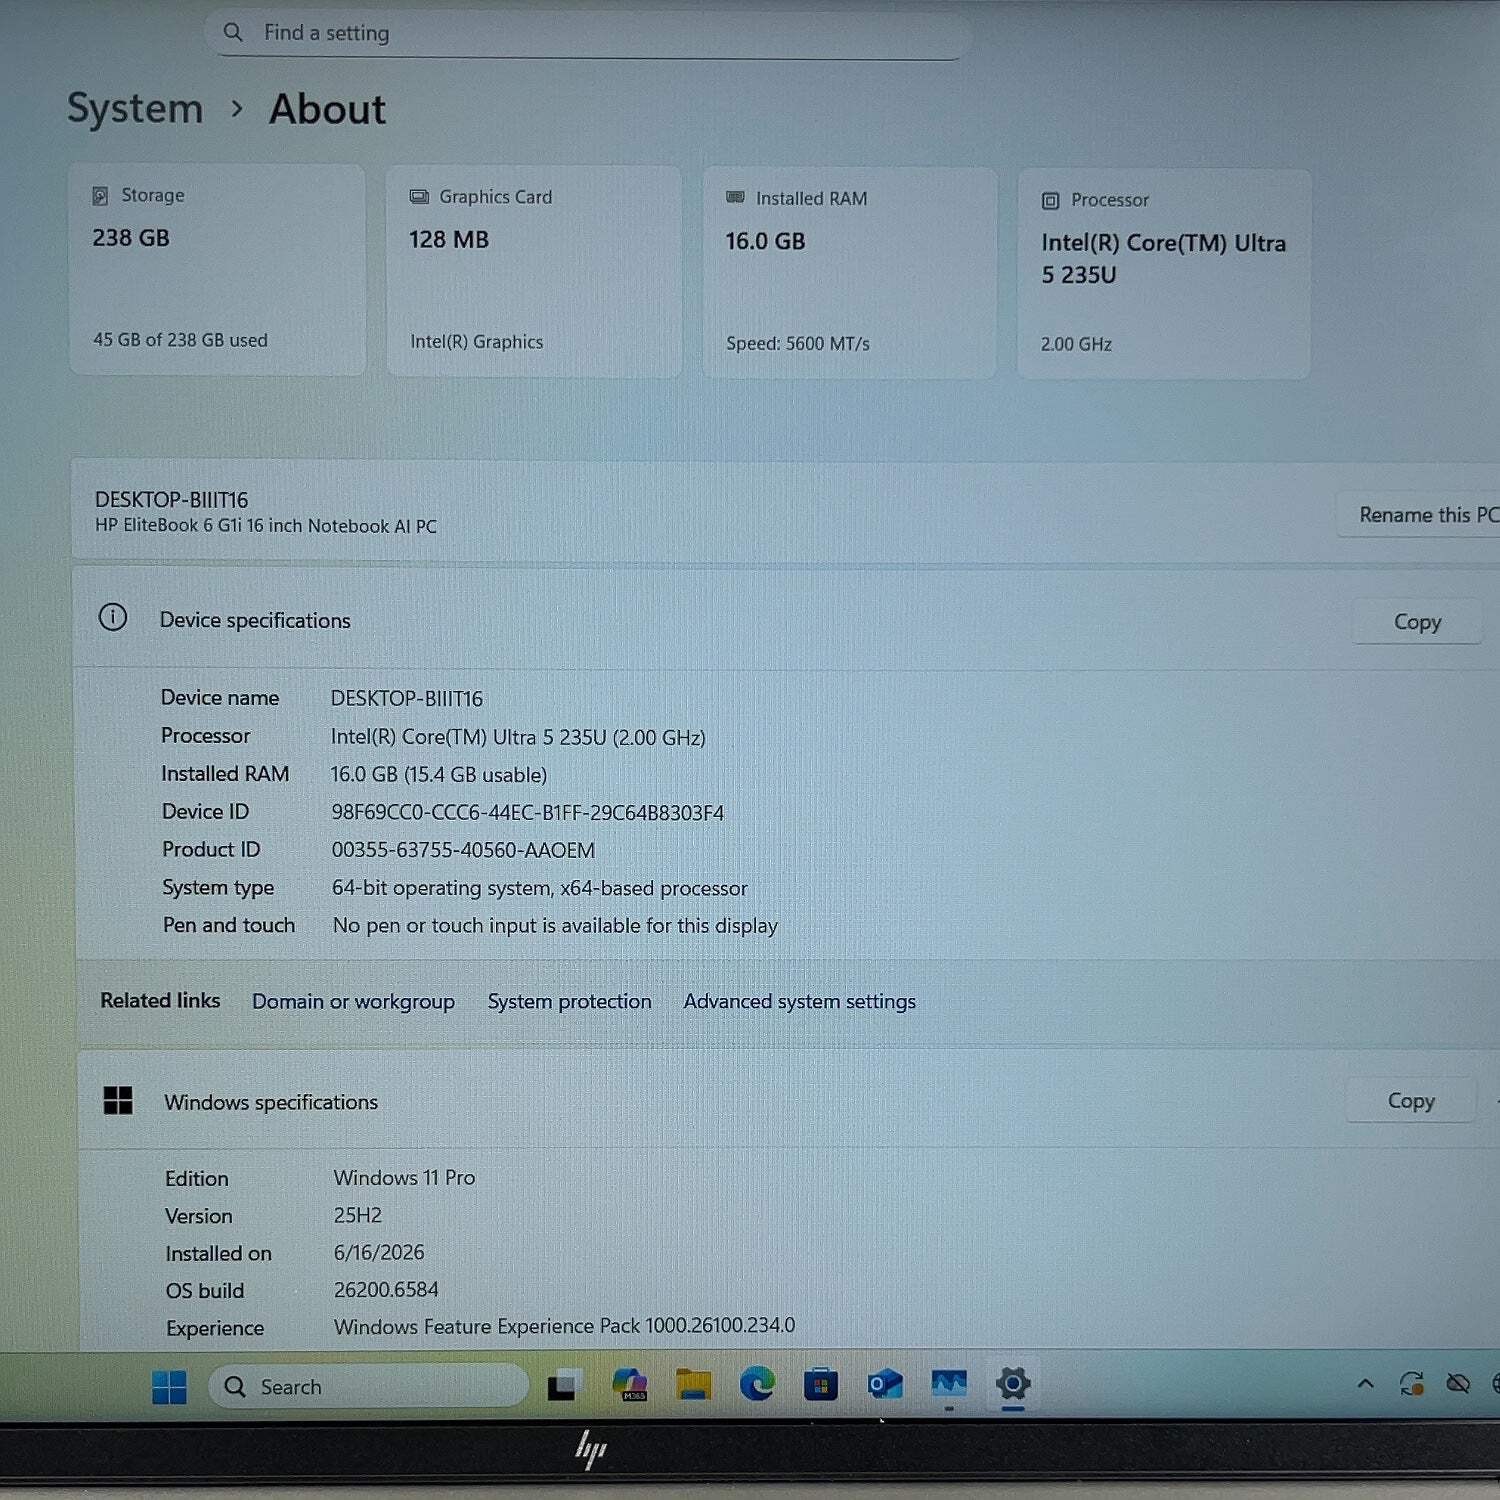1500x1500 pixels.
Task: Click the HP EliteBook 6 G1i model text
Action: pyautogui.click(x=266, y=526)
